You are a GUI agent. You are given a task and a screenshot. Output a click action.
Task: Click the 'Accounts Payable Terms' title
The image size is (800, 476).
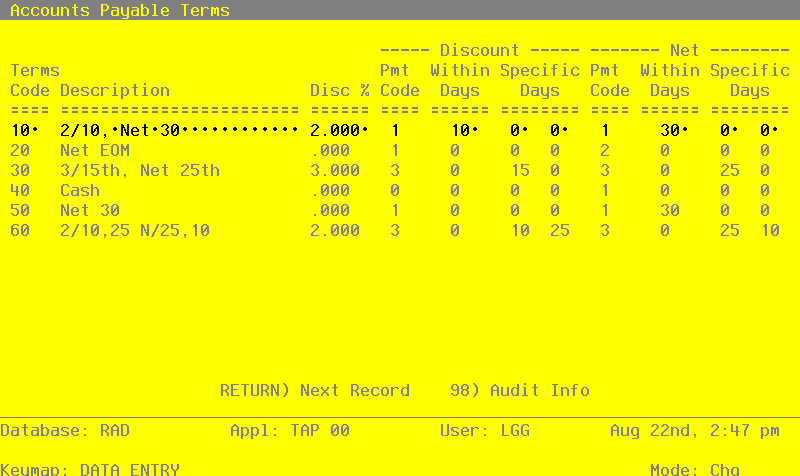(120, 10)
